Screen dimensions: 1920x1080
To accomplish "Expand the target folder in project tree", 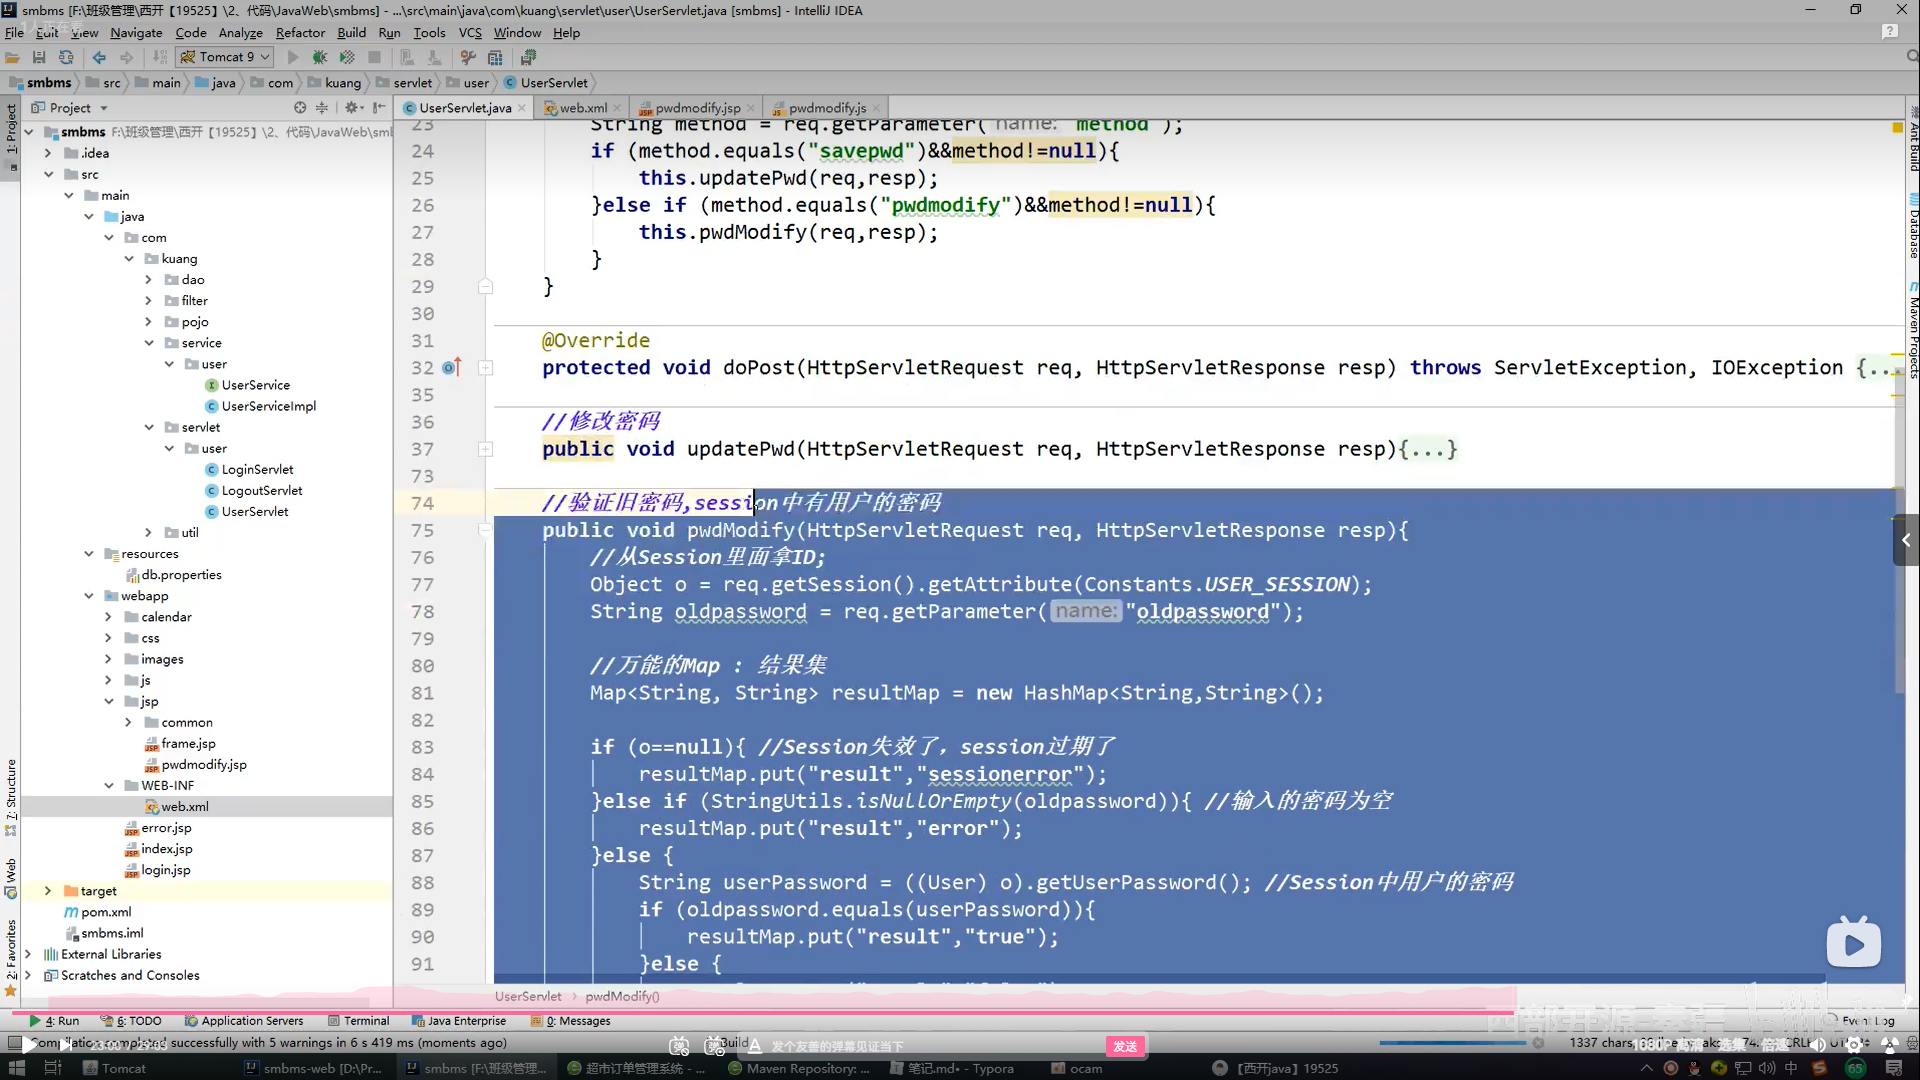I will pos(48,890).
